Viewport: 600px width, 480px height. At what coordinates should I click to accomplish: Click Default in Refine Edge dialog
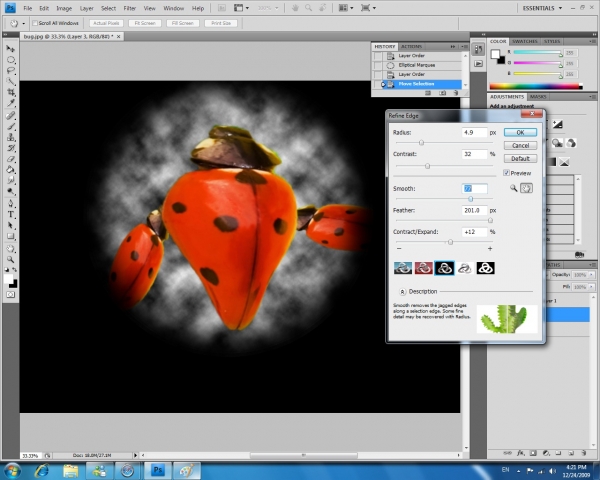(520, 158)
